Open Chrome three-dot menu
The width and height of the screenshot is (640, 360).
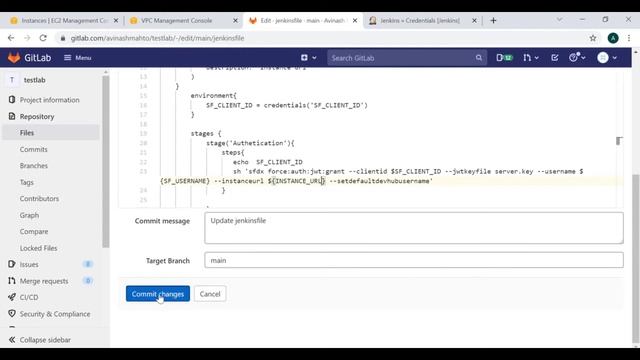coord(629,38)
